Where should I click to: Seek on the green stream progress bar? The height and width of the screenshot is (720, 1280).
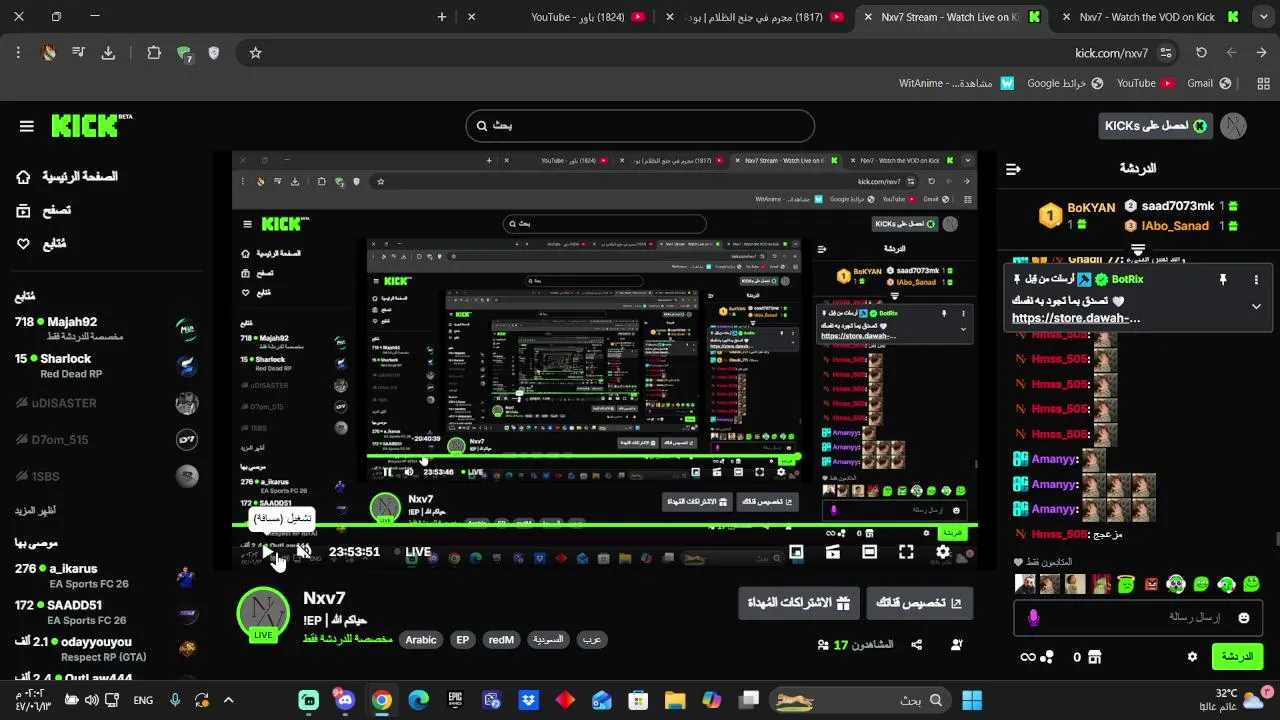pyautogui.click(x=605, y=526)
